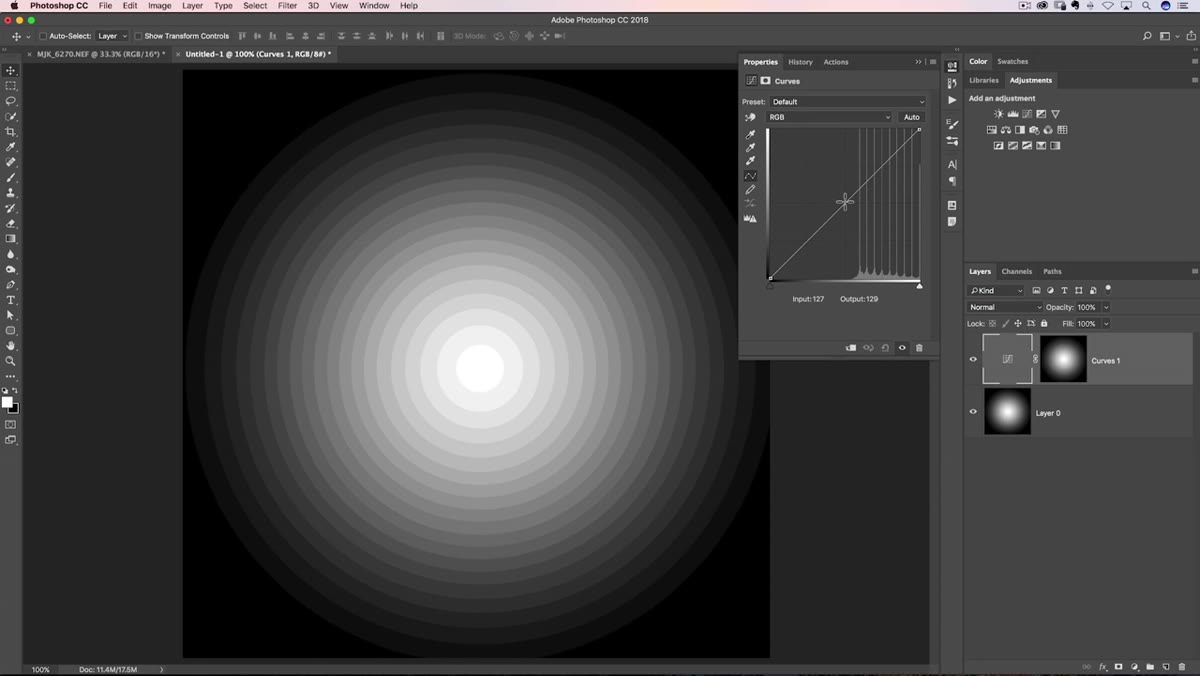Open the Auto-Select Layer dropdown

[111, 36]
